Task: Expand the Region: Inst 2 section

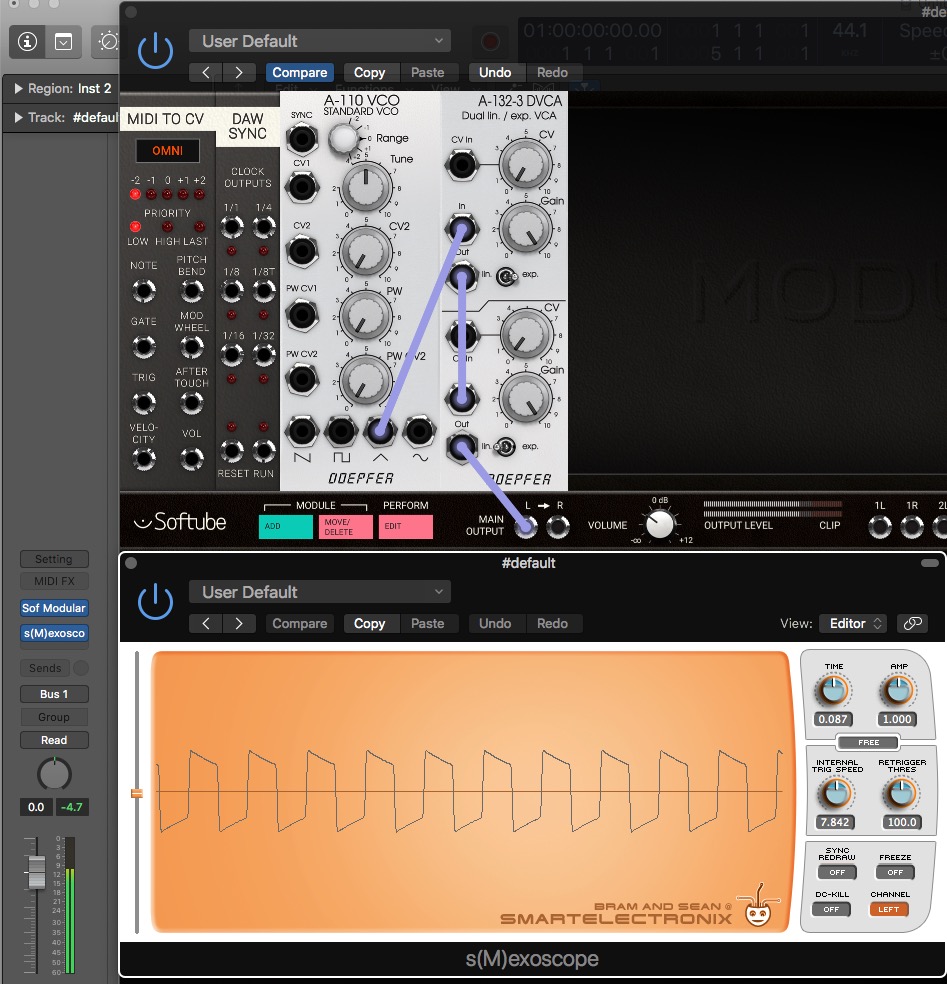Action: (18, 88)
